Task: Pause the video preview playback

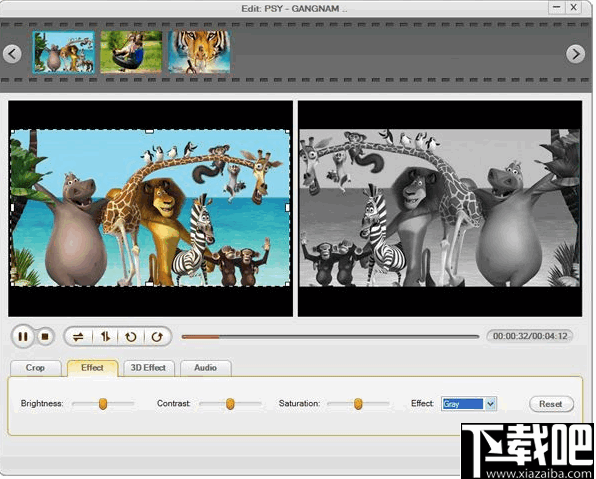Action: pyautogui.click(x=23, y=337)
